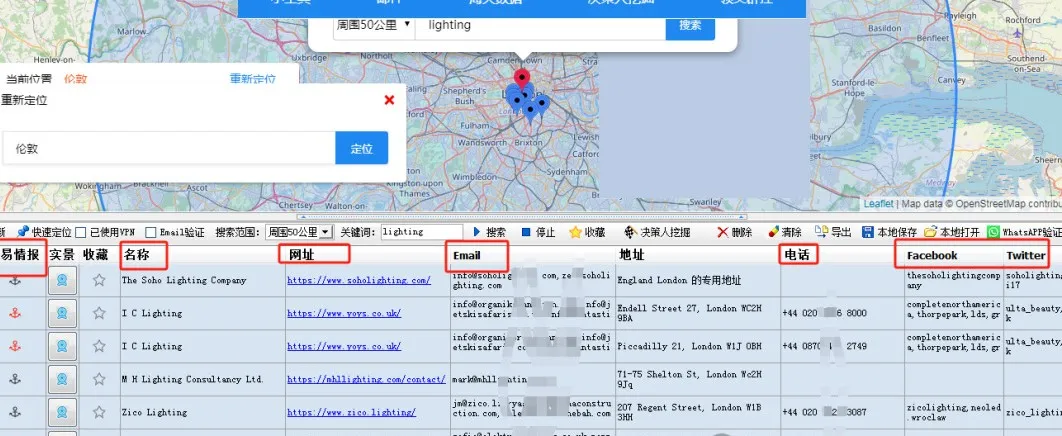The width and height of the screenshot is (1062, 436).
Task: Star the Endell Street I C Lighting row
Action: (100, 313)
